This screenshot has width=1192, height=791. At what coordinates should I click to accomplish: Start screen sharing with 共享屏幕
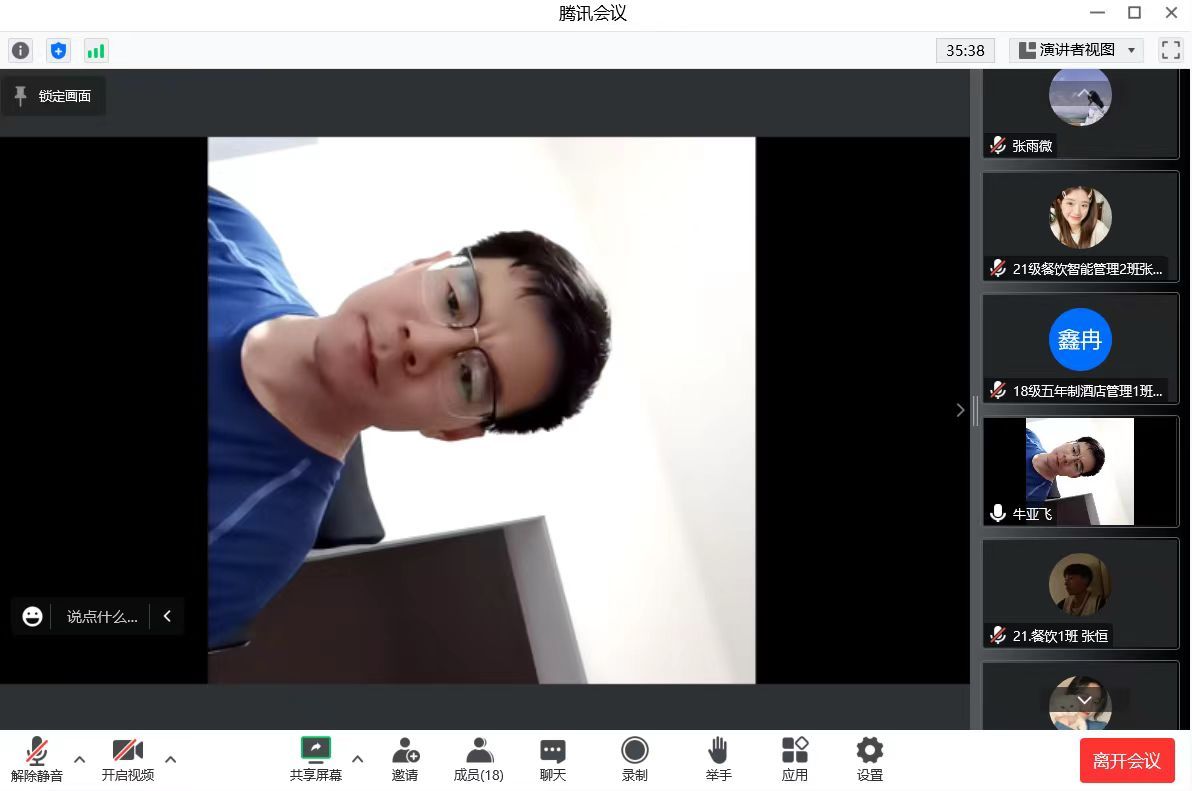[315, 759]
